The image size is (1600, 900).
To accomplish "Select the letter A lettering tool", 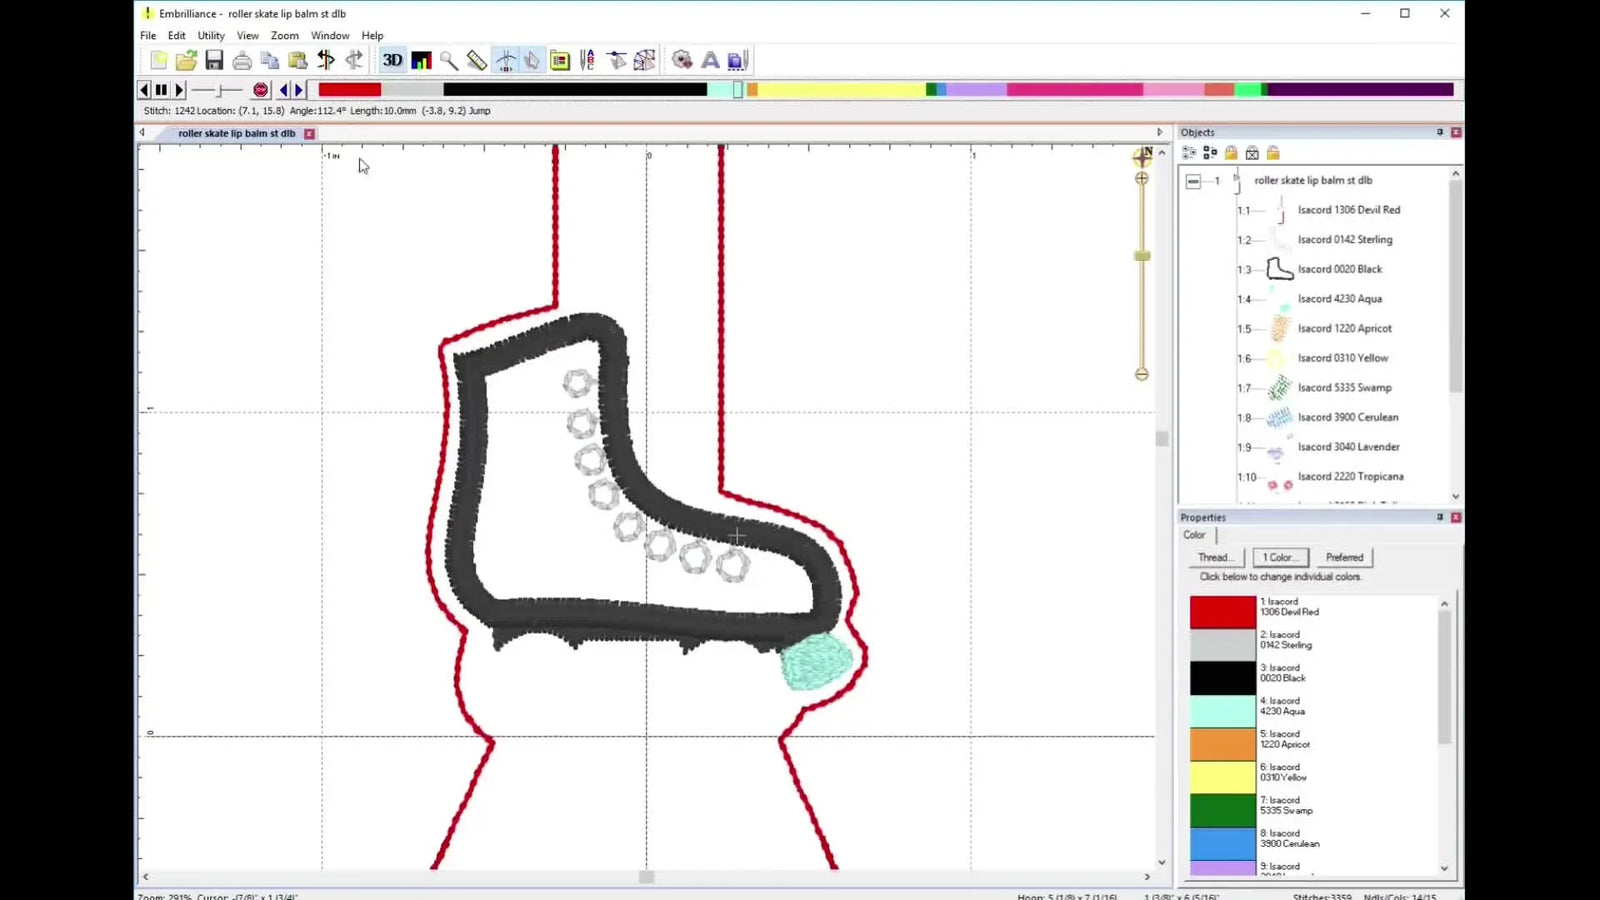I will point(710,61).
